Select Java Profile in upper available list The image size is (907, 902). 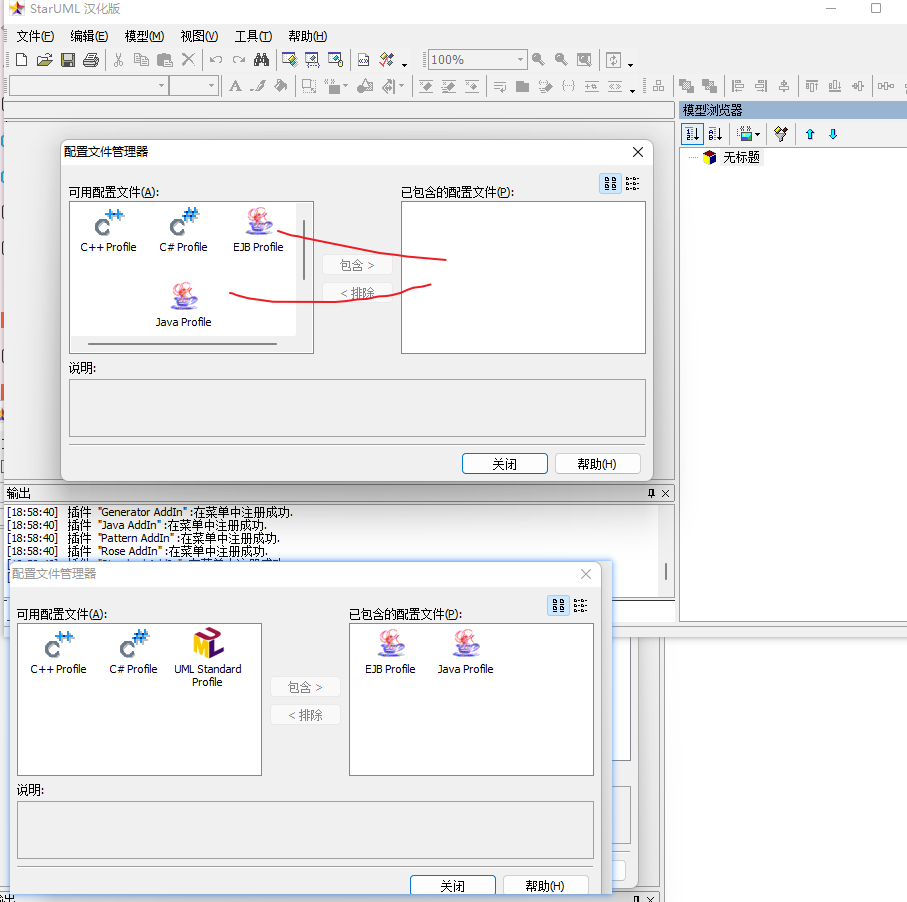point(183,305)
